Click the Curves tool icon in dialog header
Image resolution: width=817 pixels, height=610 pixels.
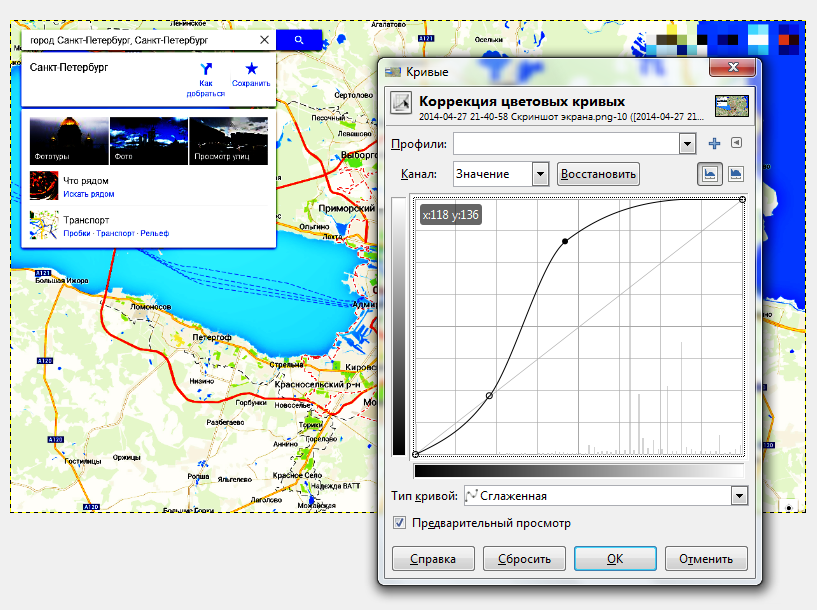point(401,103)
